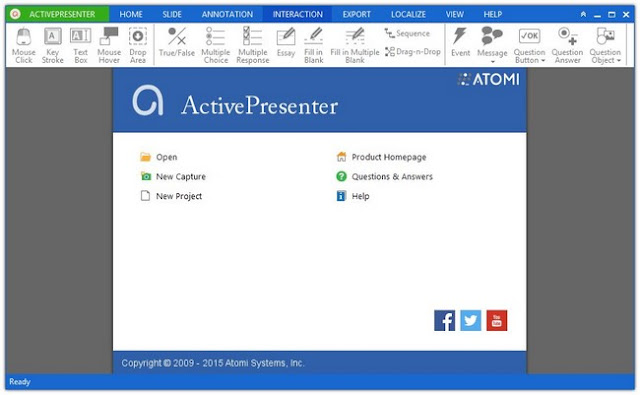Image resolution: width=640 pixels, height=395 pixels.
Task: Expand the Message dropdown arrow
Action: pyautogui.click(x=492, y=62)
